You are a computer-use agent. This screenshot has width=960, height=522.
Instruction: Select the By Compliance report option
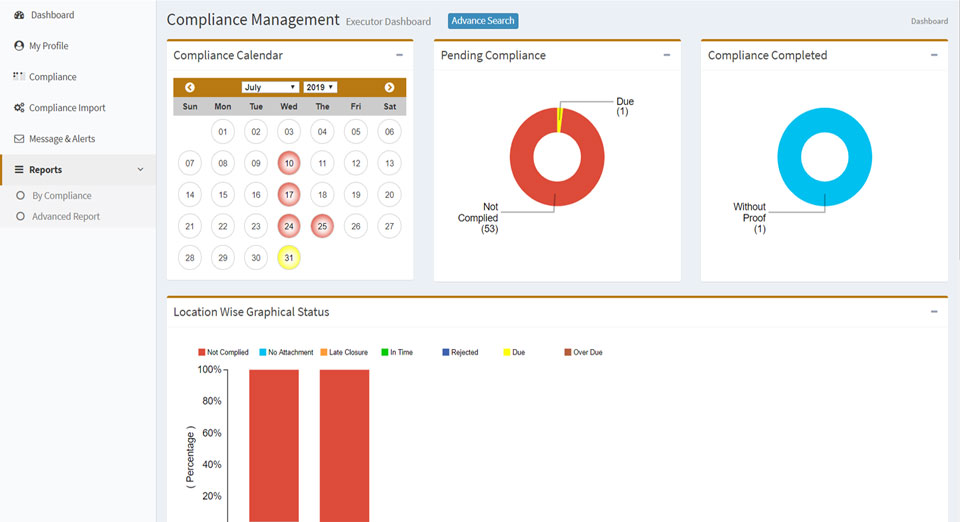[x=61, y=196]
